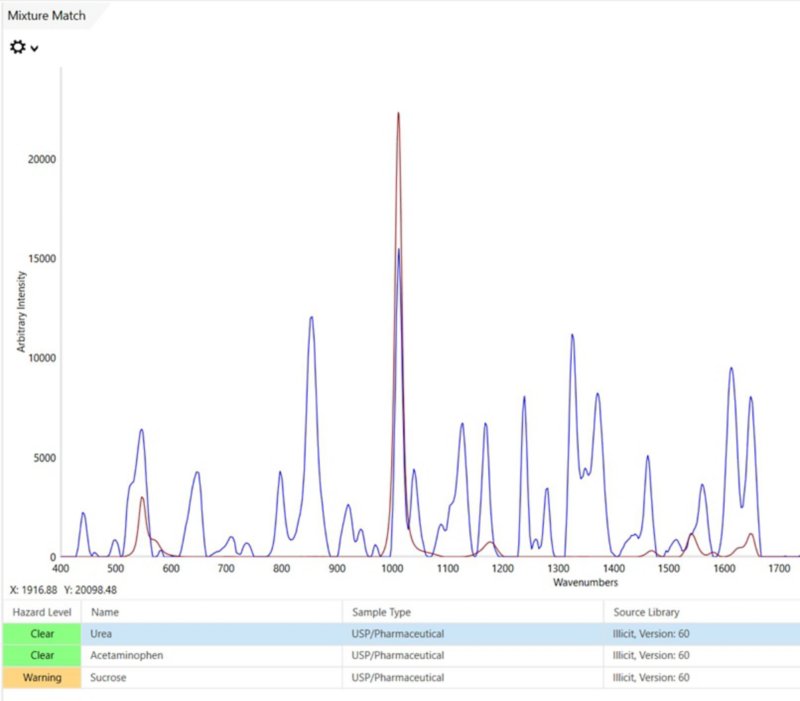The height and width of the screenshot is (701, 800).
Task: Click the Clear hazard cell for Acetaminophen
Action: pyautogui.click(x=42, y=656)
